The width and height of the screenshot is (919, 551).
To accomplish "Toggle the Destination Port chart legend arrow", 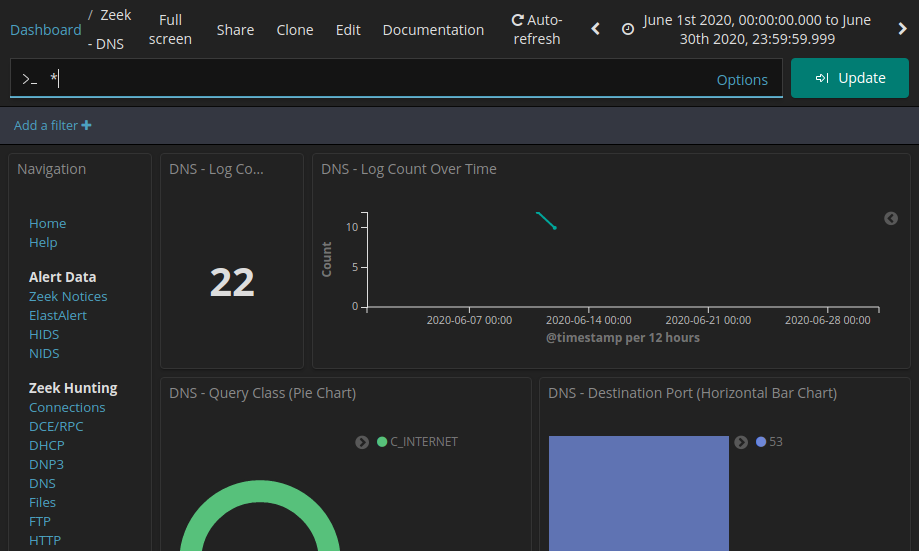I will (741, 442).
